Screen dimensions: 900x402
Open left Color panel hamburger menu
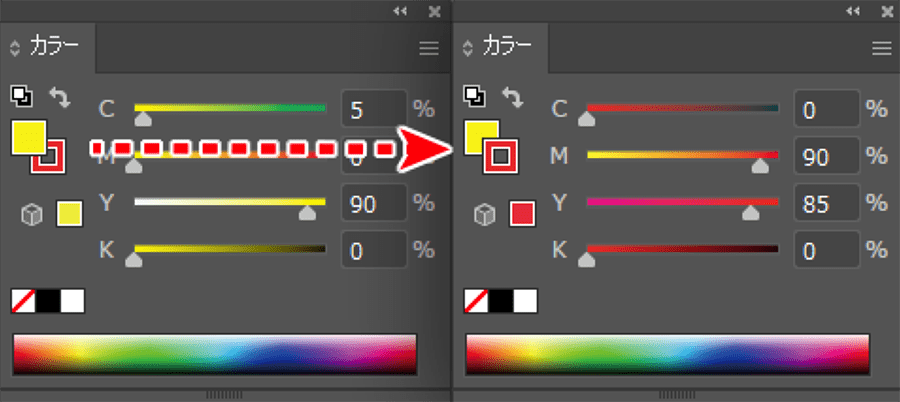[429, 49]
